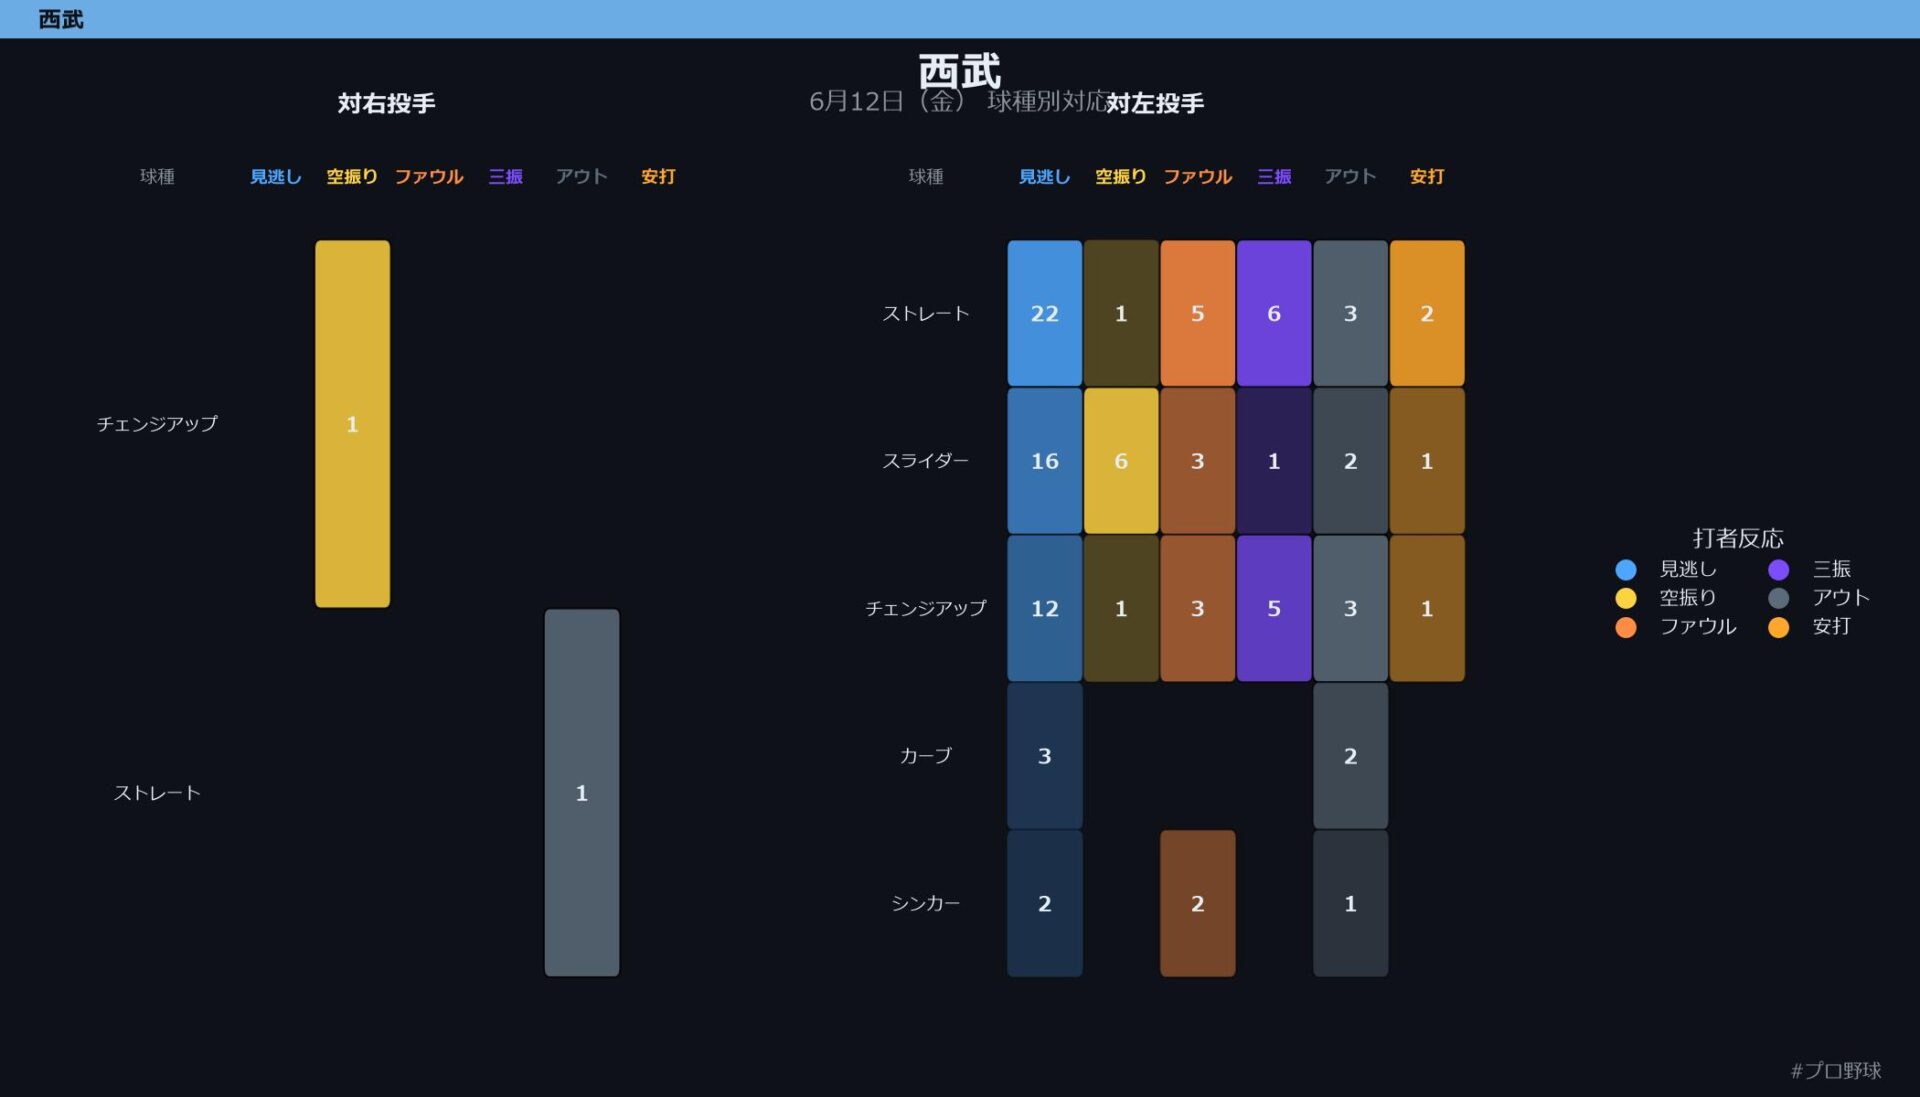This screenshot has height=1097, width=1920.
Task: Click スライダー 見逃し cell showing 16
Action: coord(1044,461)
